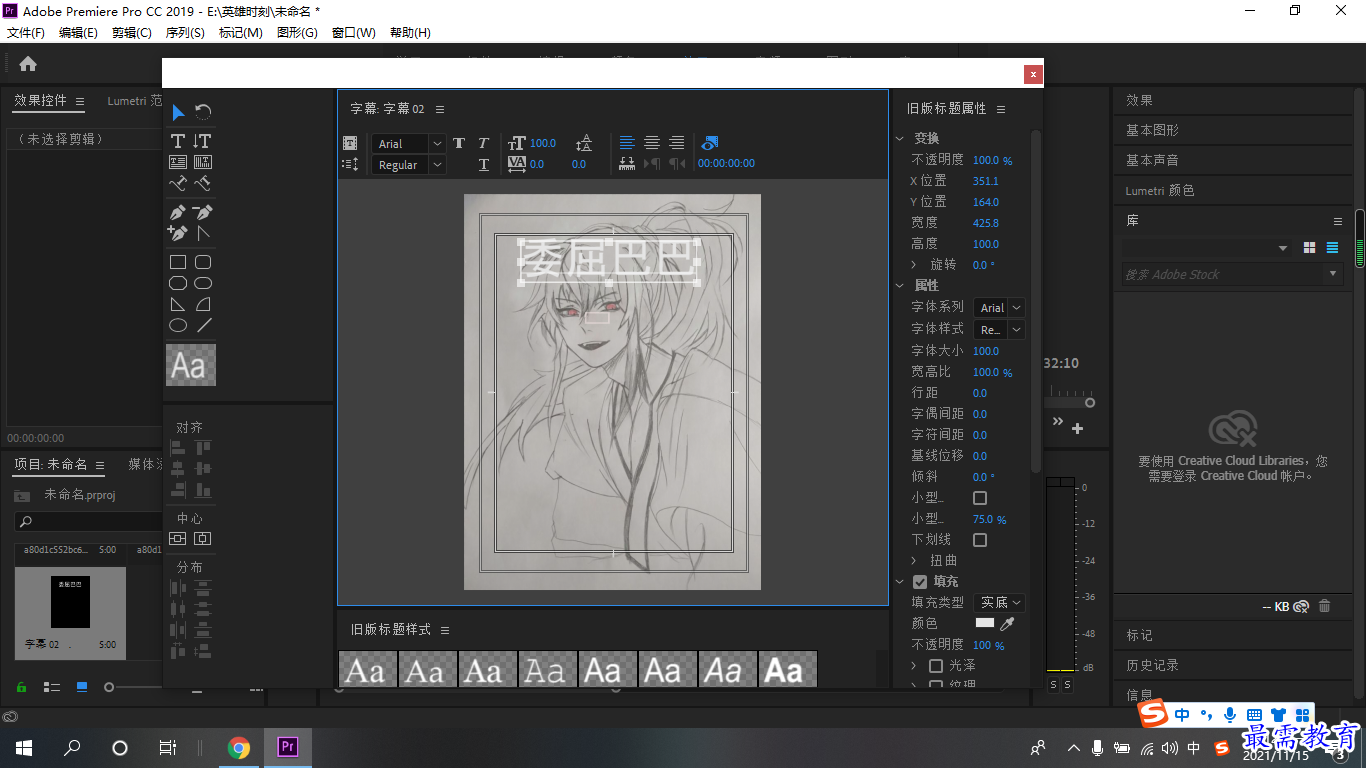Select the horizontal Area Type tool

pyautogui.click(x=178, y=162)
